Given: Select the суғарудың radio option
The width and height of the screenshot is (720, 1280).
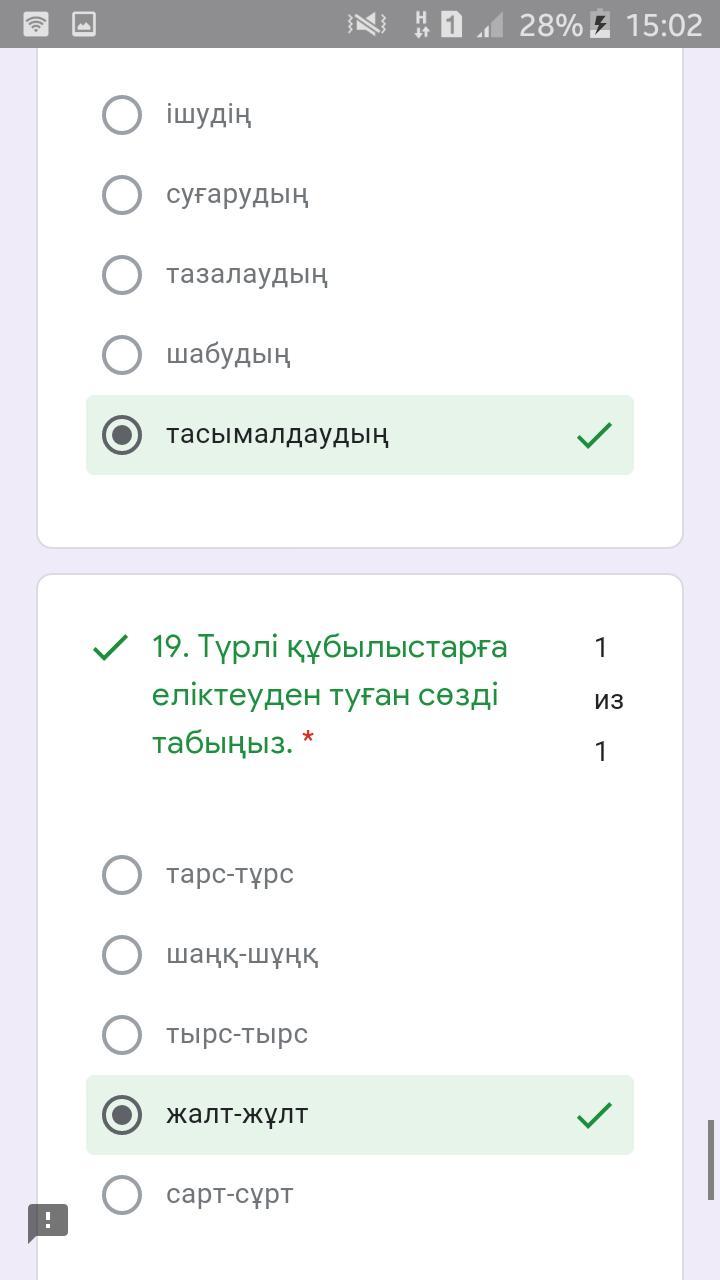Looking at the screenshot, I should (x=122, y=195).
